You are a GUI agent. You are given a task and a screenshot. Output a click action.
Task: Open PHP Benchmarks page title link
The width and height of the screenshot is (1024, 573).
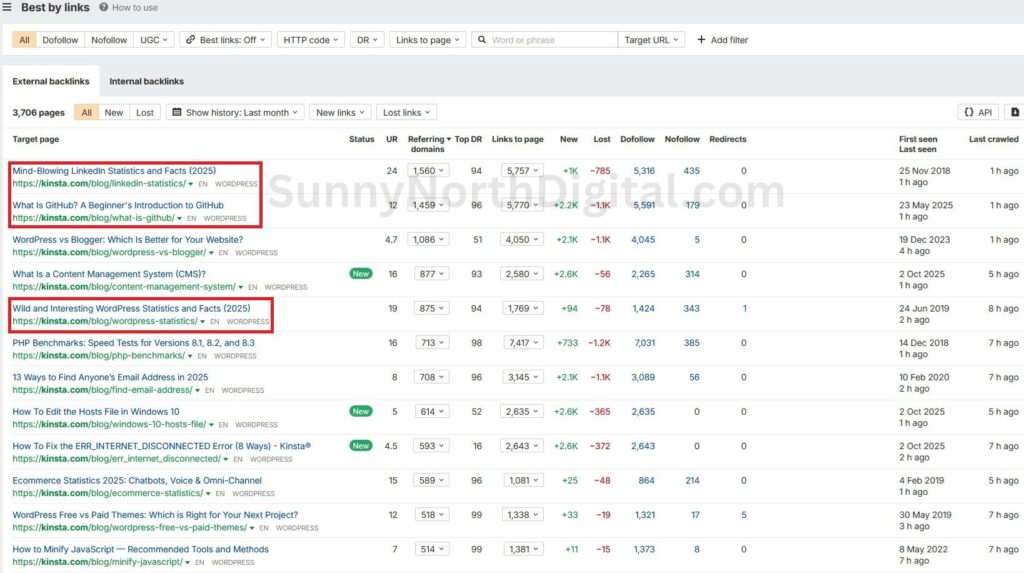click(x=134, y=343)
